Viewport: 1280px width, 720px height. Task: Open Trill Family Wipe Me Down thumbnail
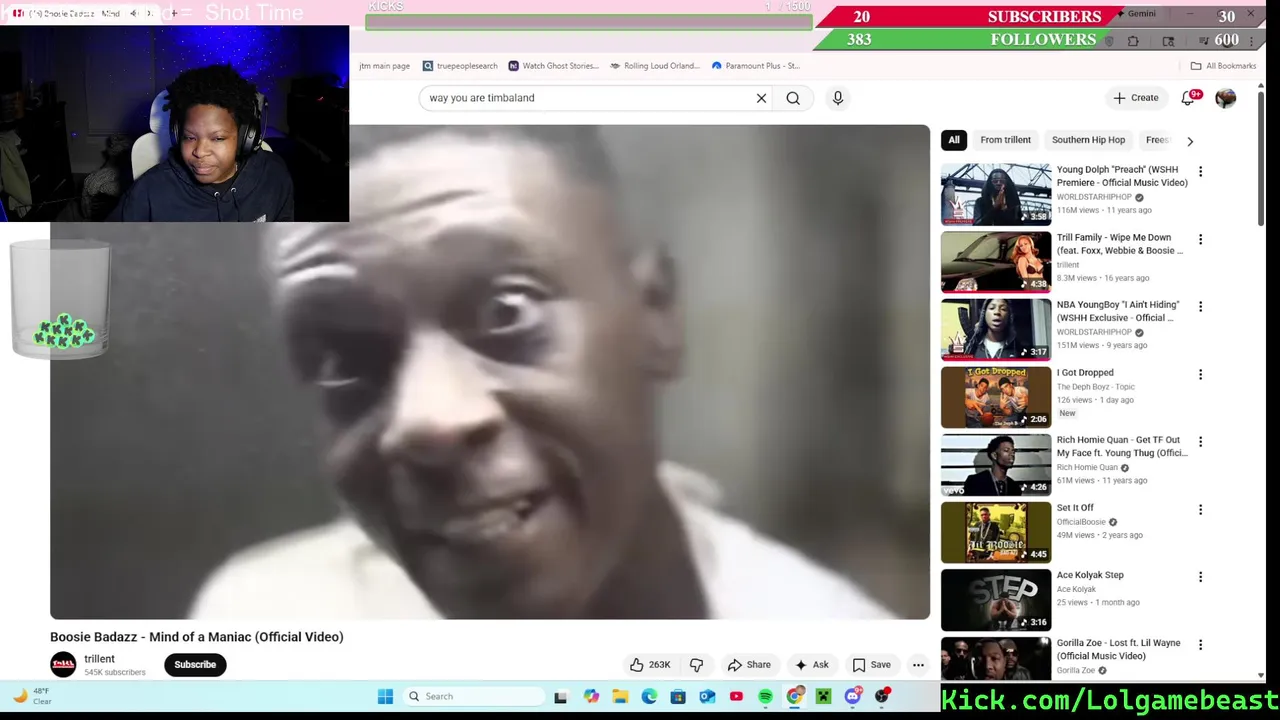996,262
